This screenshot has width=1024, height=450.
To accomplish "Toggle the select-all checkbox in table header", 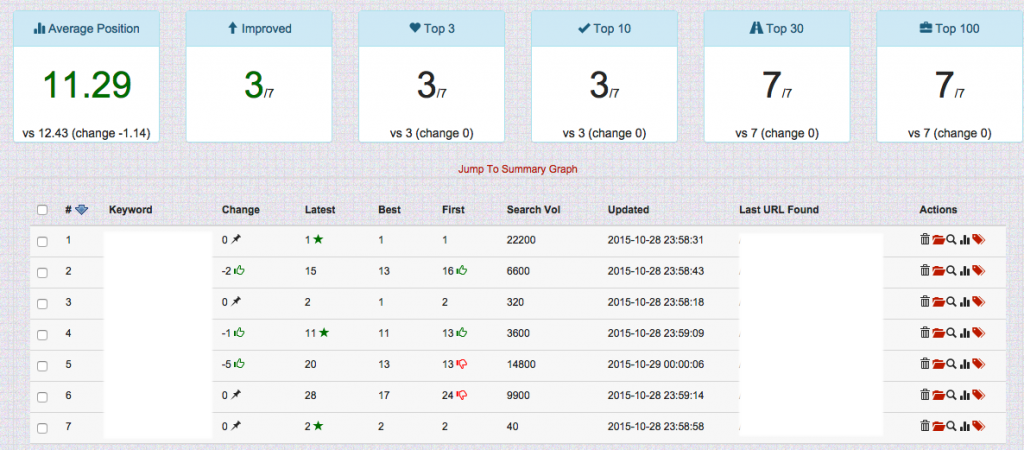I will 42,210.
